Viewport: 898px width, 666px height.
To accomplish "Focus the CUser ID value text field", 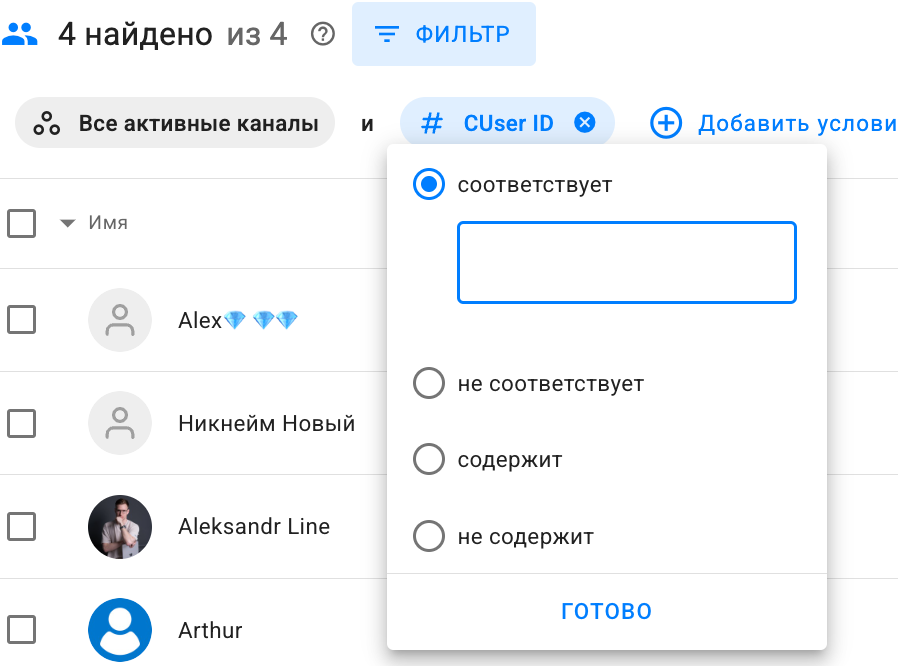I will point(626,262).
